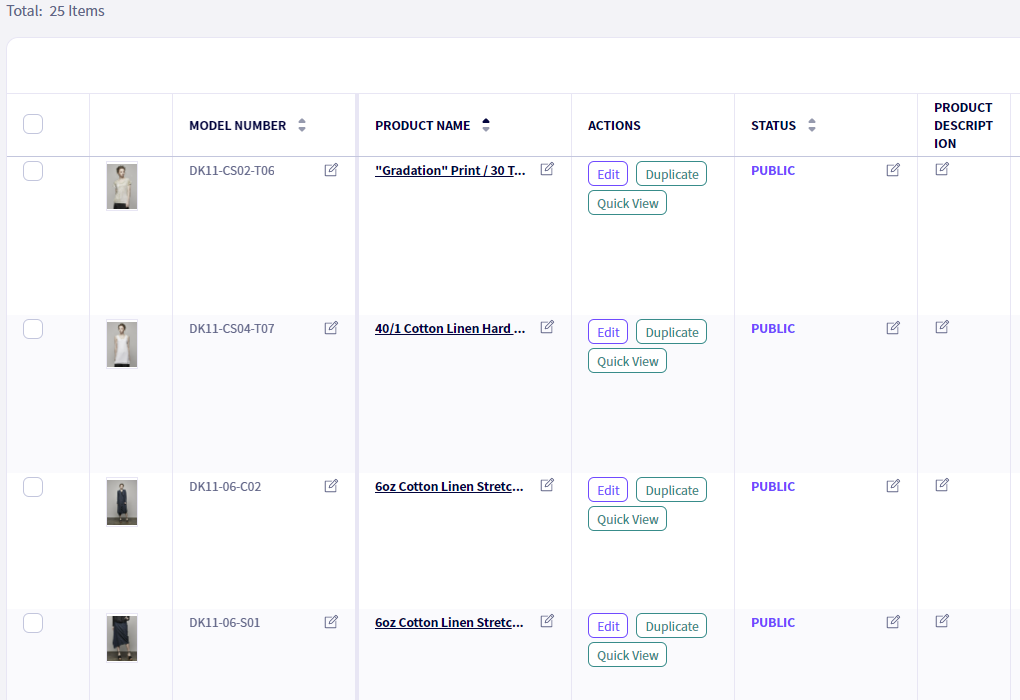Image resolution: width=1020 pixels, height=700 pixels.
Task: Edit the status of row DK11-CS02-T06 via pencil icon
Action: 893,170
